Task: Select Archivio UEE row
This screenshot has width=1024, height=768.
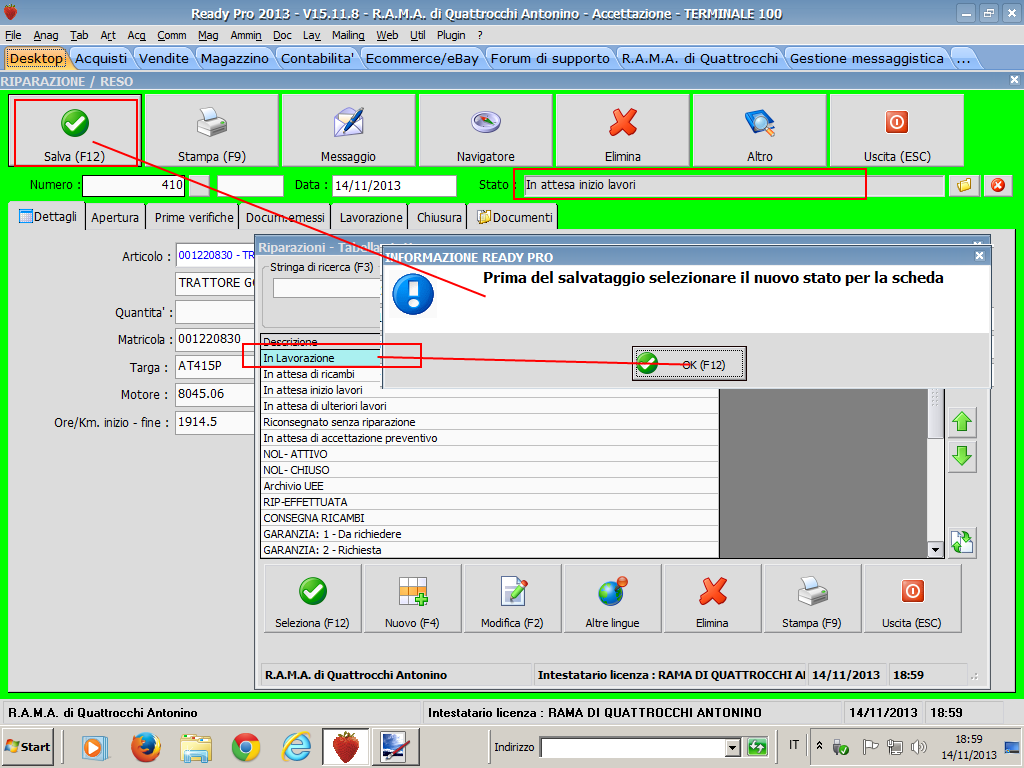Action: click(490, 486)
